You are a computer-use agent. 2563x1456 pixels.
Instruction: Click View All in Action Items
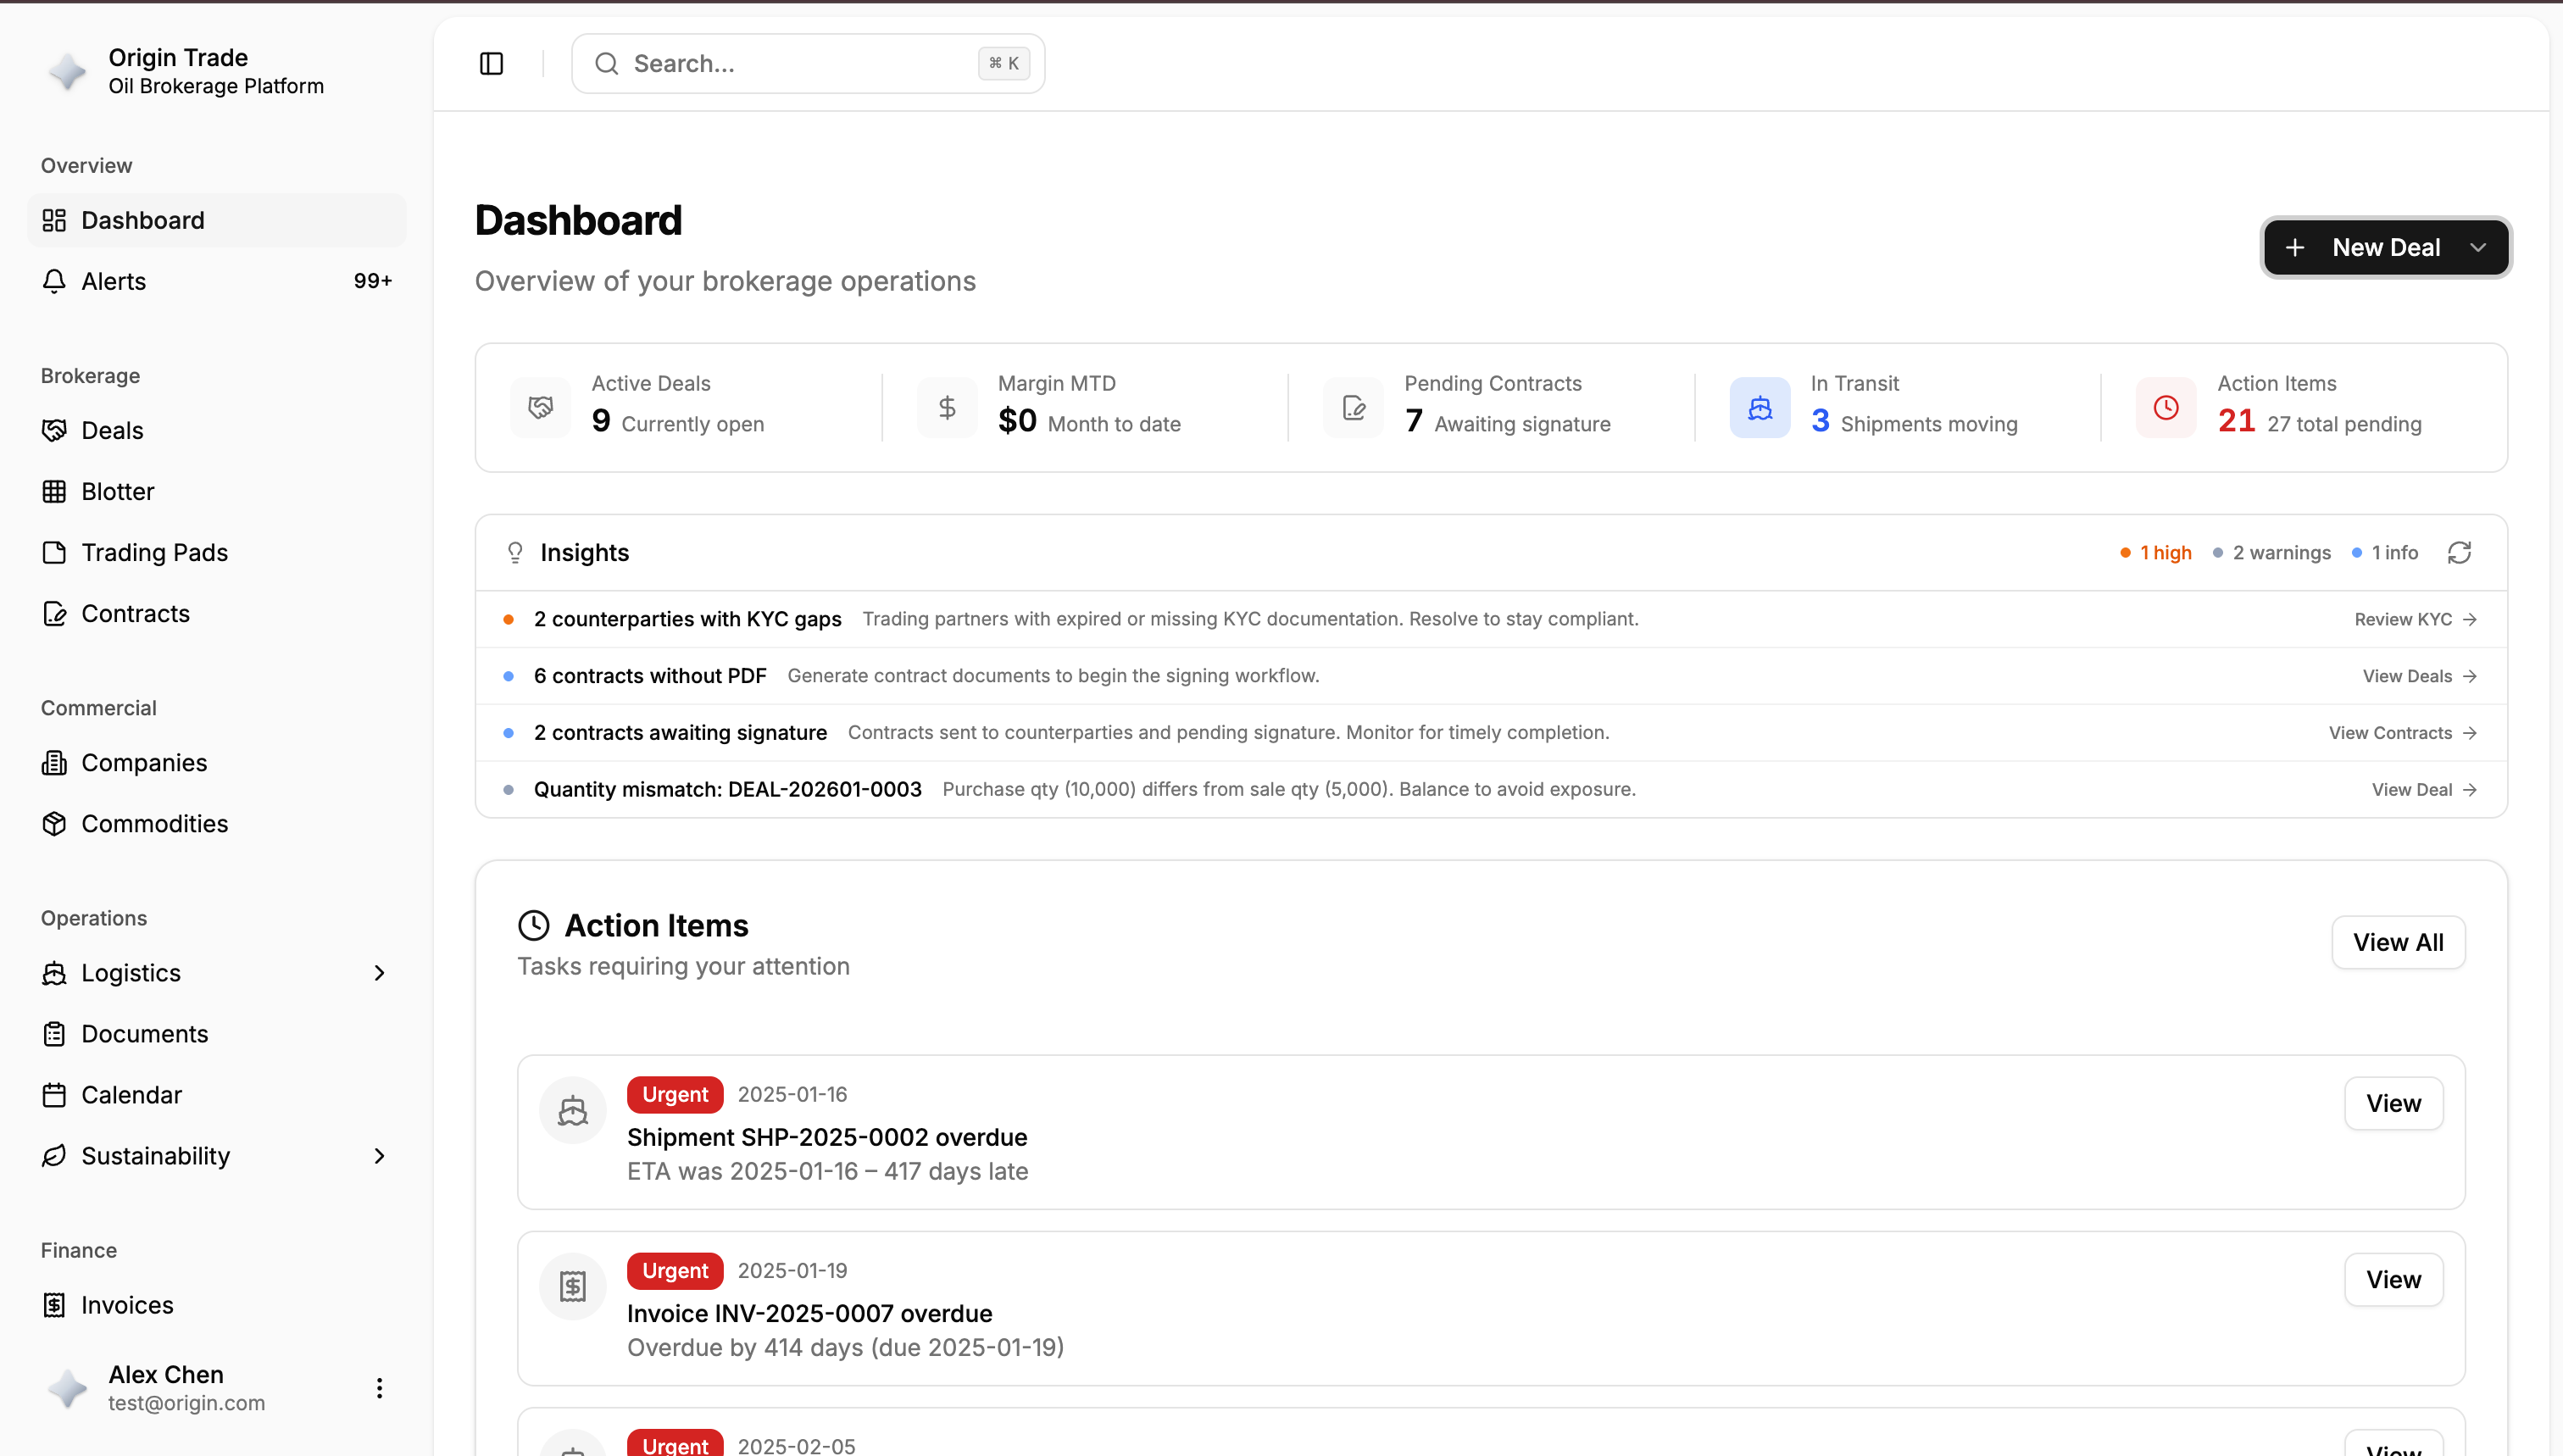coord(2398,941)
